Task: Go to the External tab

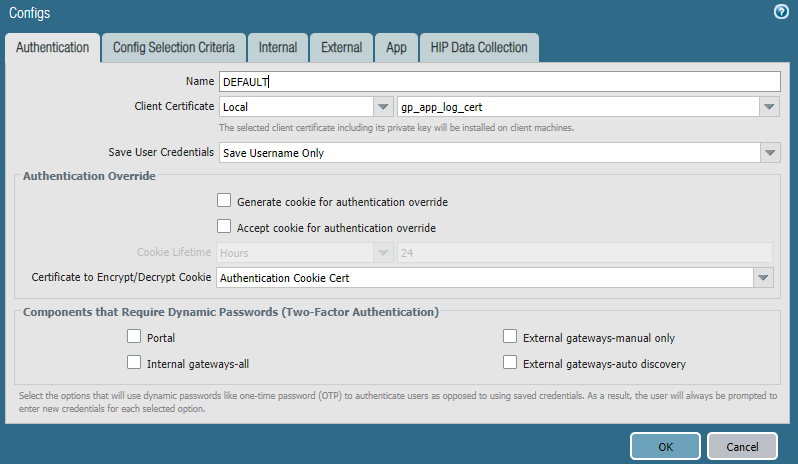Action: click(341, 47)
